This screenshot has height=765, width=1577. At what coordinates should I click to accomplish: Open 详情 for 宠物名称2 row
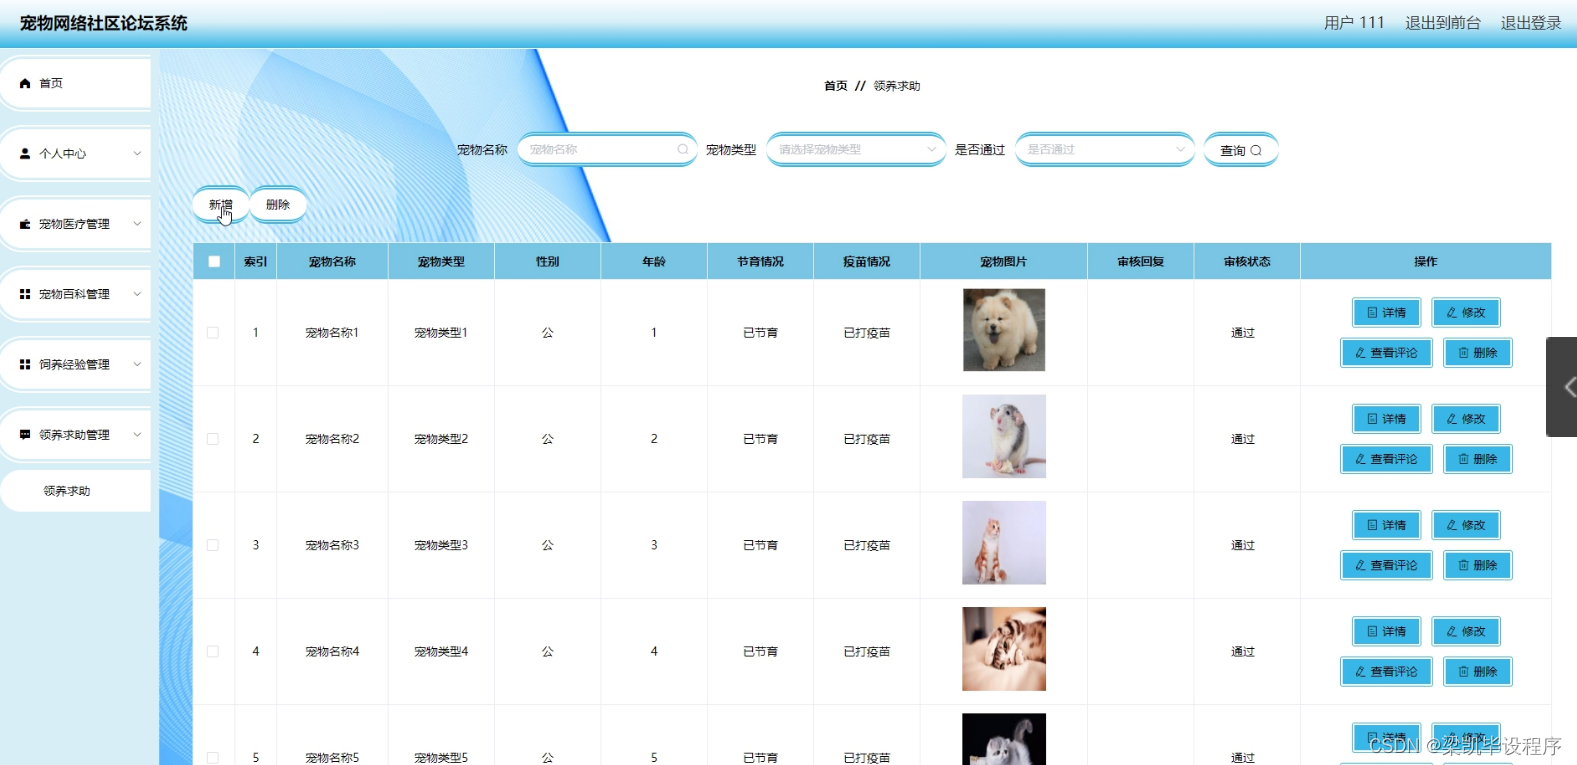[1386, 418]
